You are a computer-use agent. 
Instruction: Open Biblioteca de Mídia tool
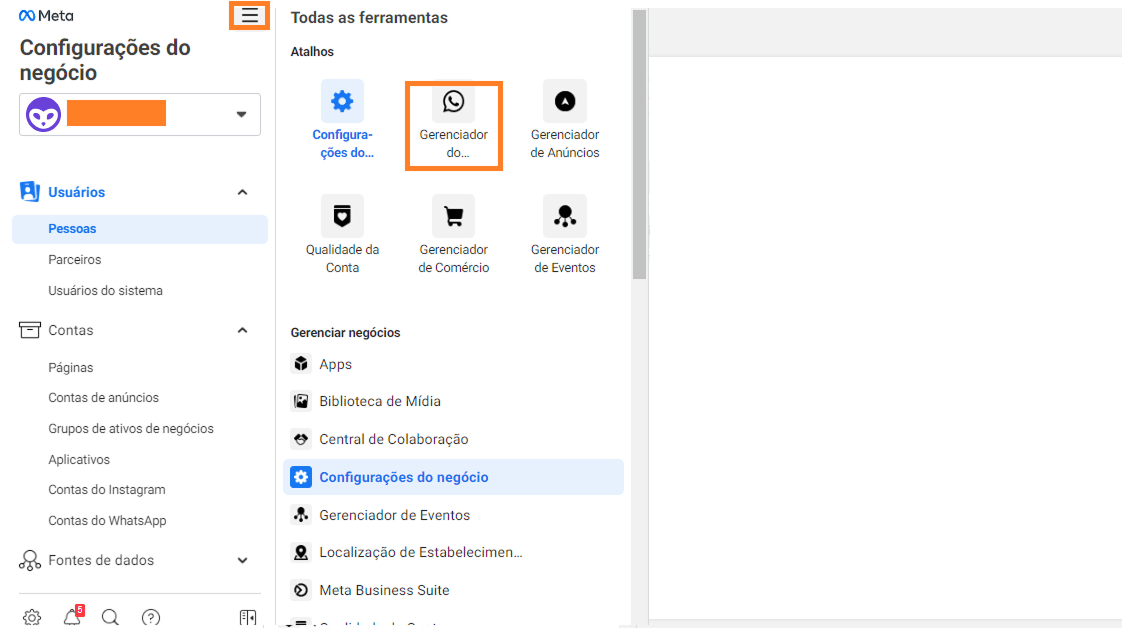[380, 401]
